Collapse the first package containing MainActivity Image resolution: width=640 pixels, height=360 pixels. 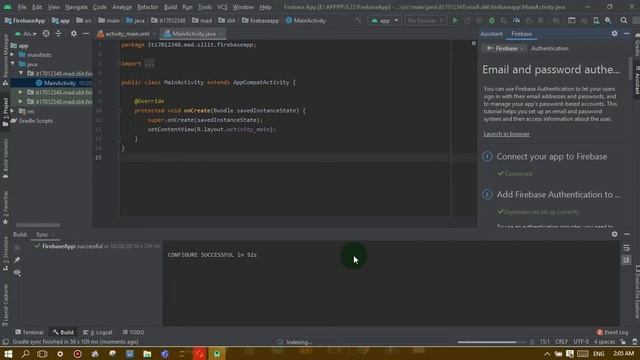coord(21,73)
